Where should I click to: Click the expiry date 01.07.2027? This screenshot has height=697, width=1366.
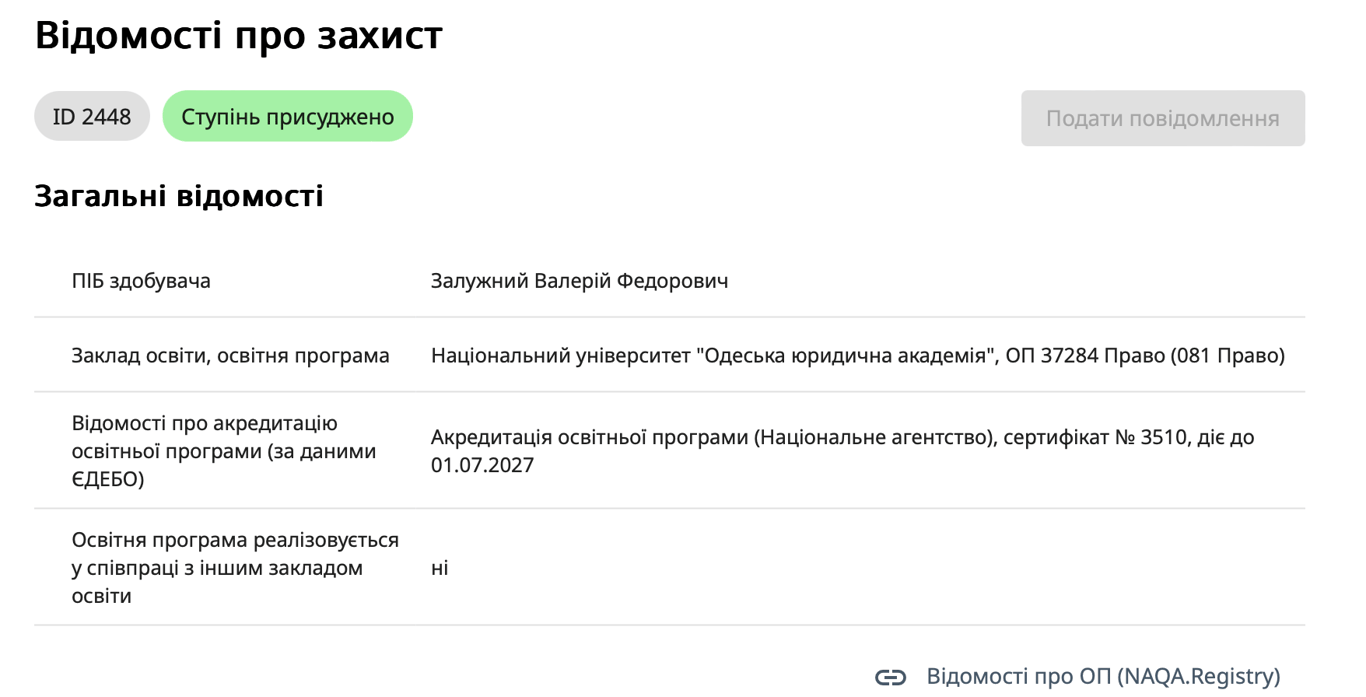[x=483, y=465]
